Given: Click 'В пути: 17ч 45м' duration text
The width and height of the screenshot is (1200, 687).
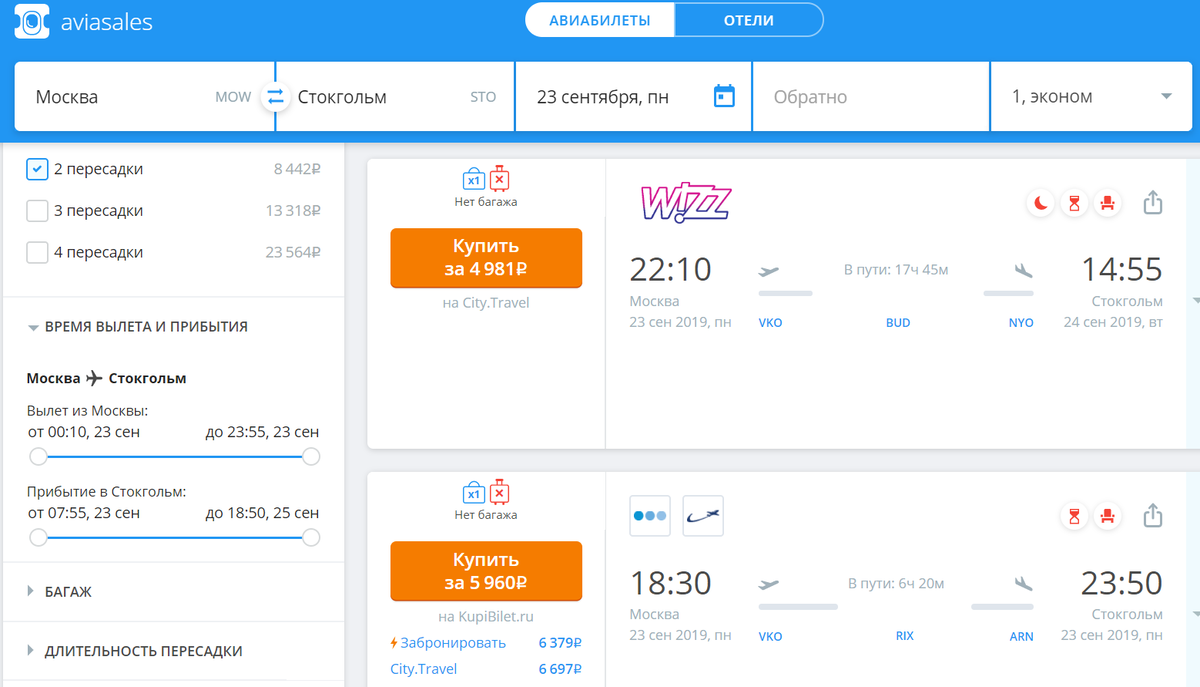Looking at the screenshot, I should click(x=896, y=270).
